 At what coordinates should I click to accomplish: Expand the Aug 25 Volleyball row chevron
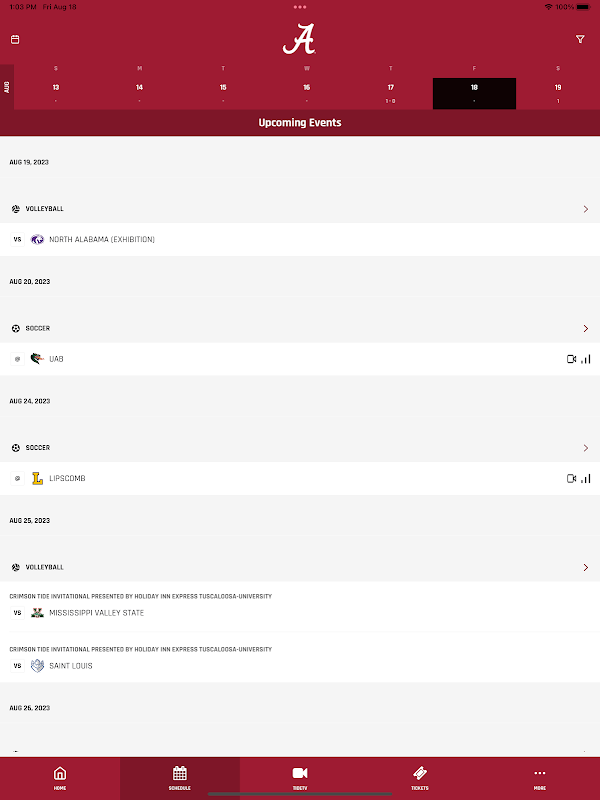click(x=586, y=567)
